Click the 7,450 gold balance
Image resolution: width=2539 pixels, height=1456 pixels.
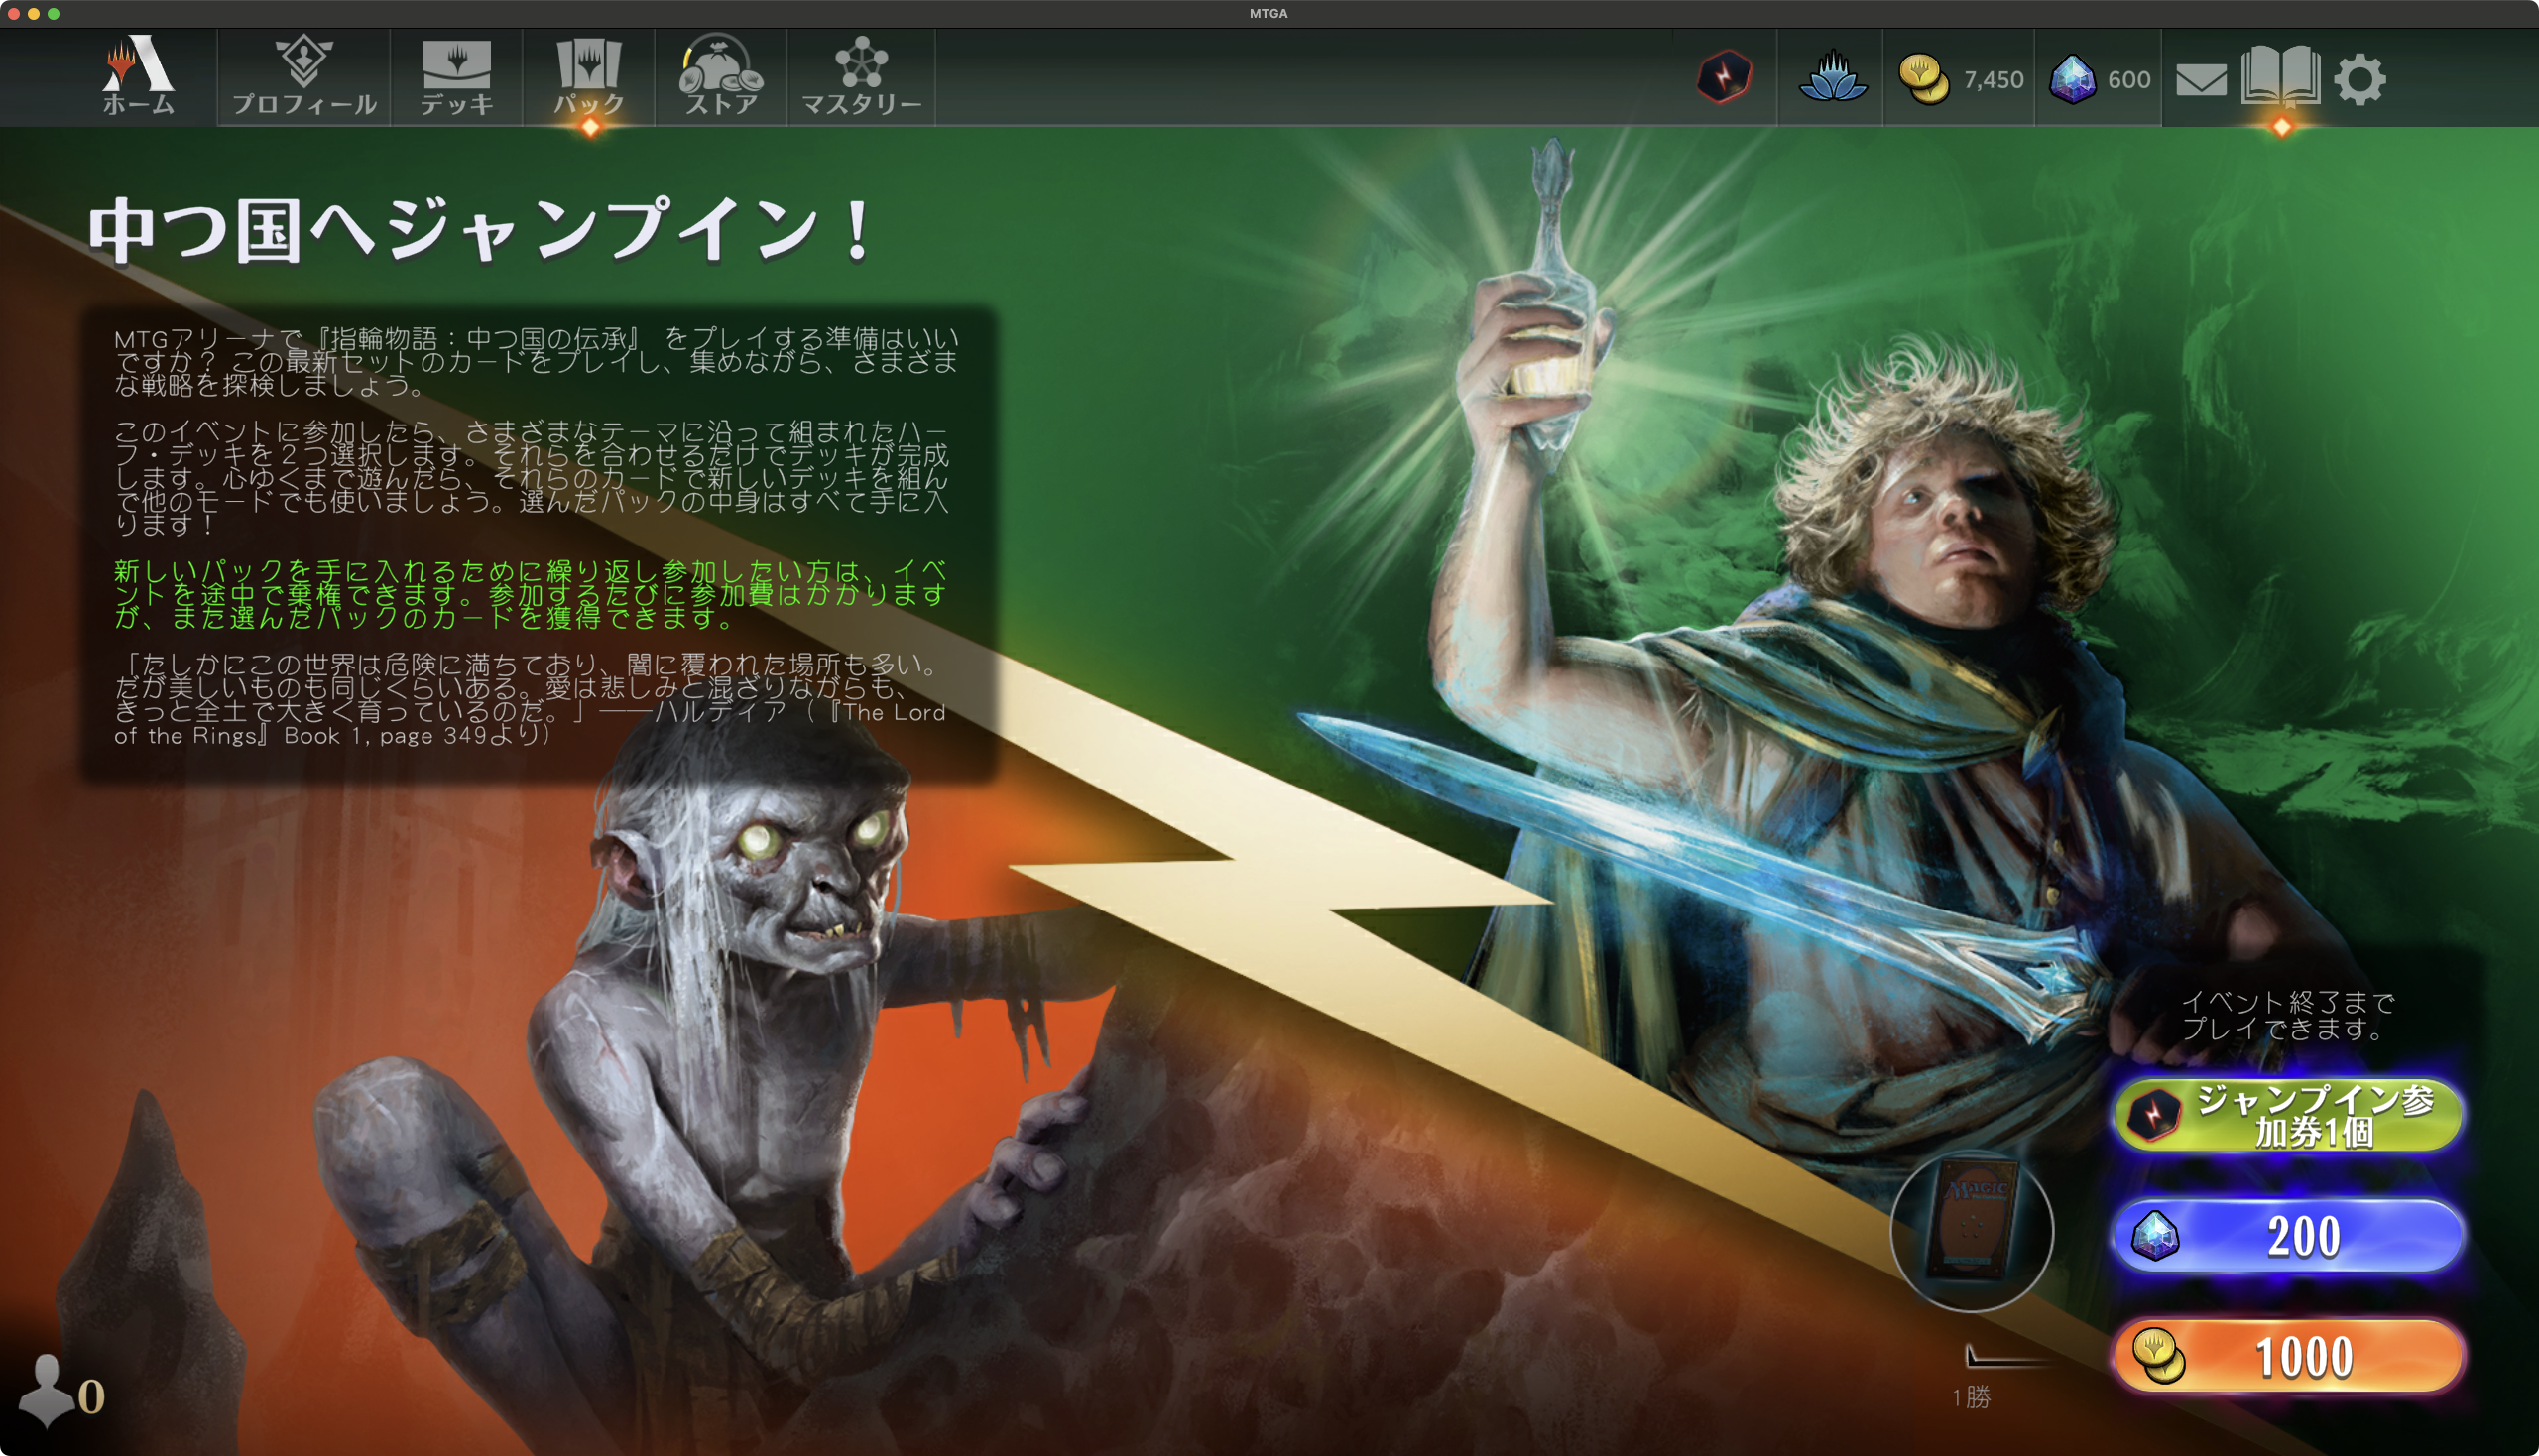1993,79
